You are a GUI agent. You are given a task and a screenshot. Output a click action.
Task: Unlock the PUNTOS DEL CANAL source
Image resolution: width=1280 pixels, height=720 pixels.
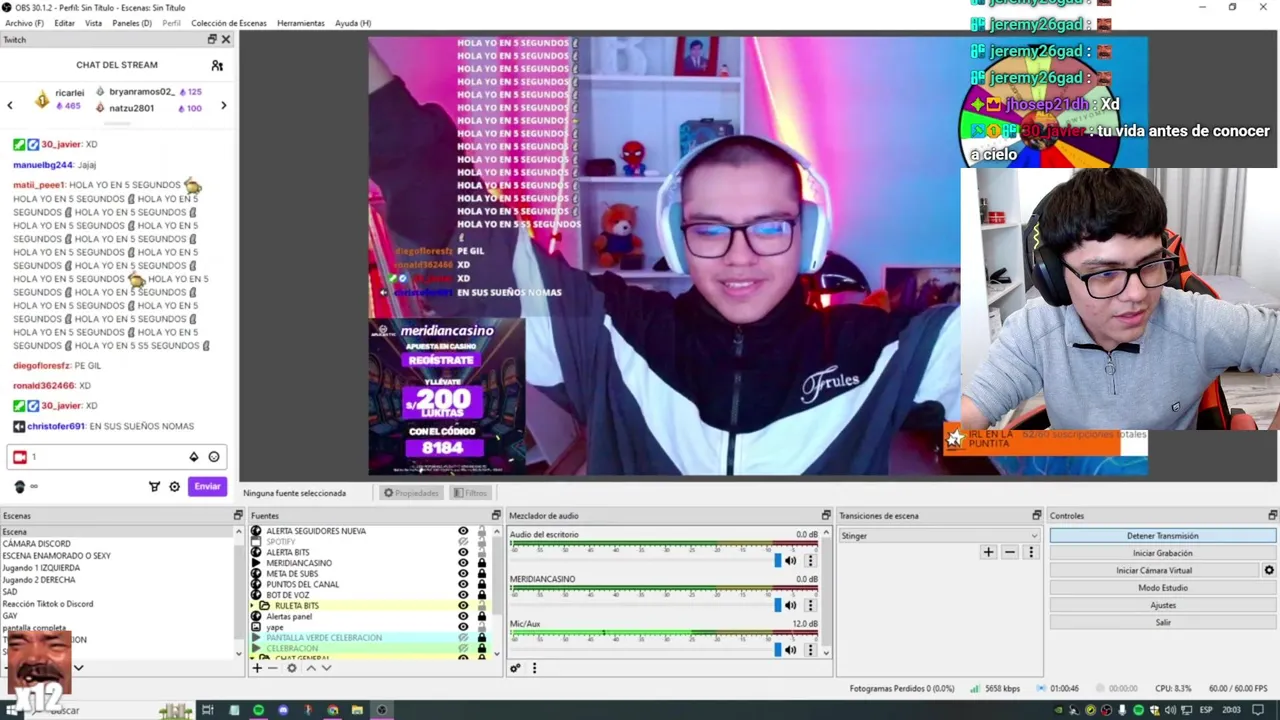click(481, 584)
